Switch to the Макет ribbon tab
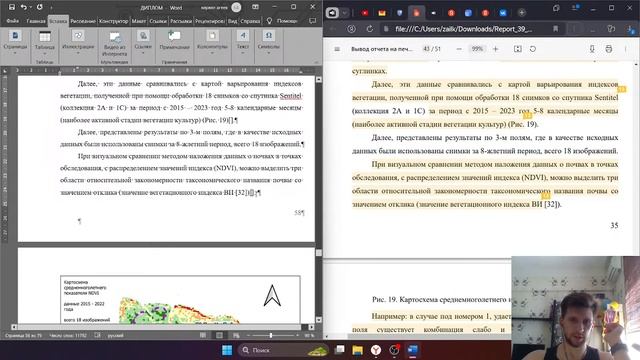 point(139,21)
